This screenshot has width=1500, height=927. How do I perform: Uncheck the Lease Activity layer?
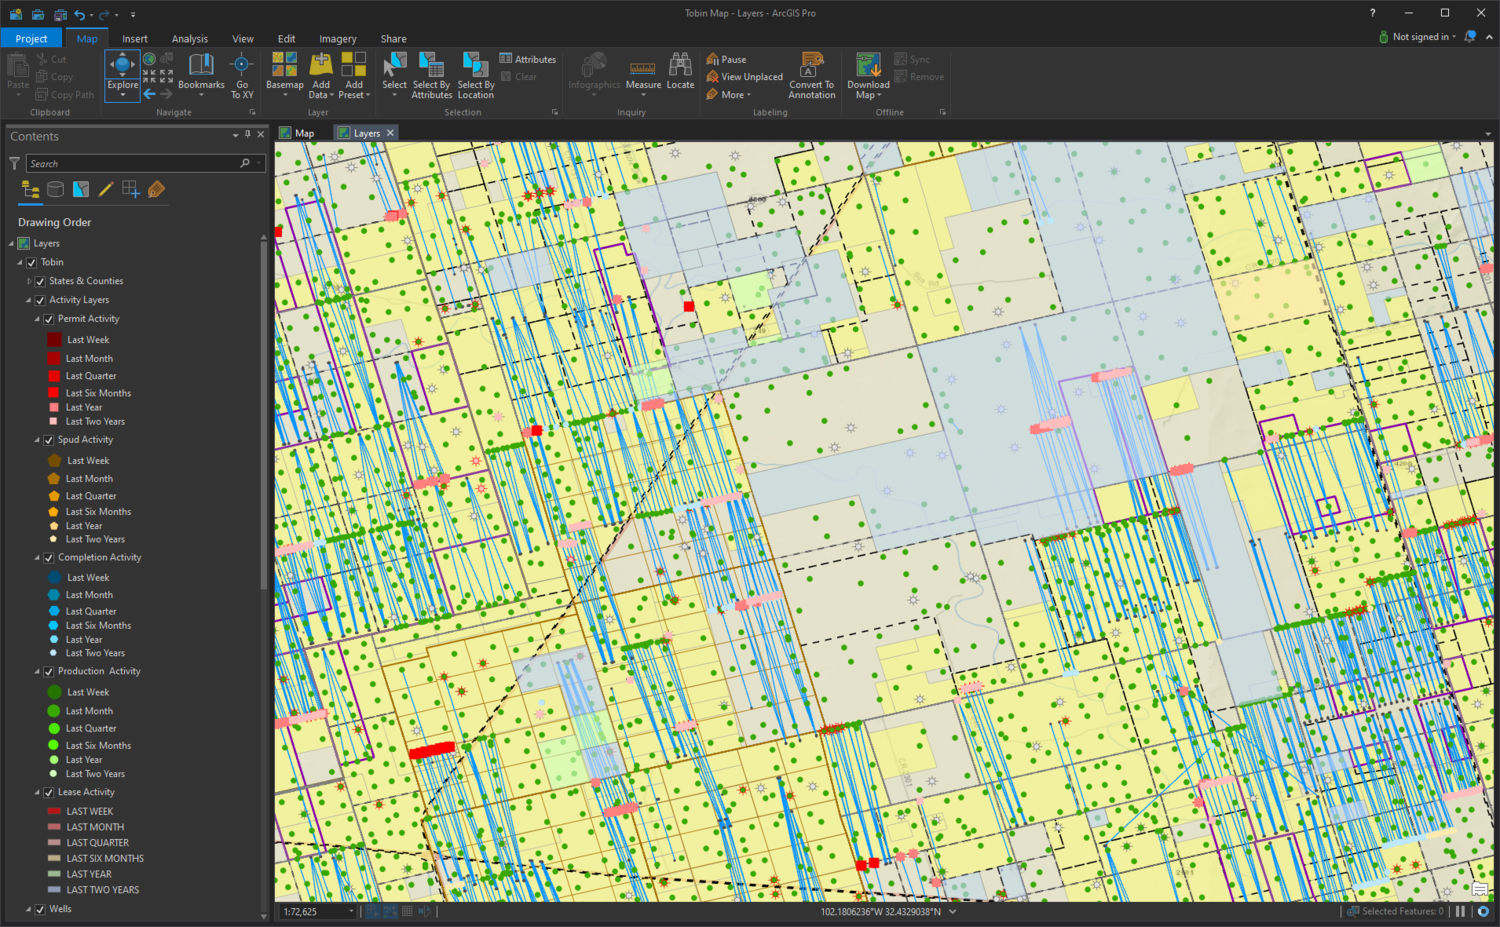click(x=48, y=792)
